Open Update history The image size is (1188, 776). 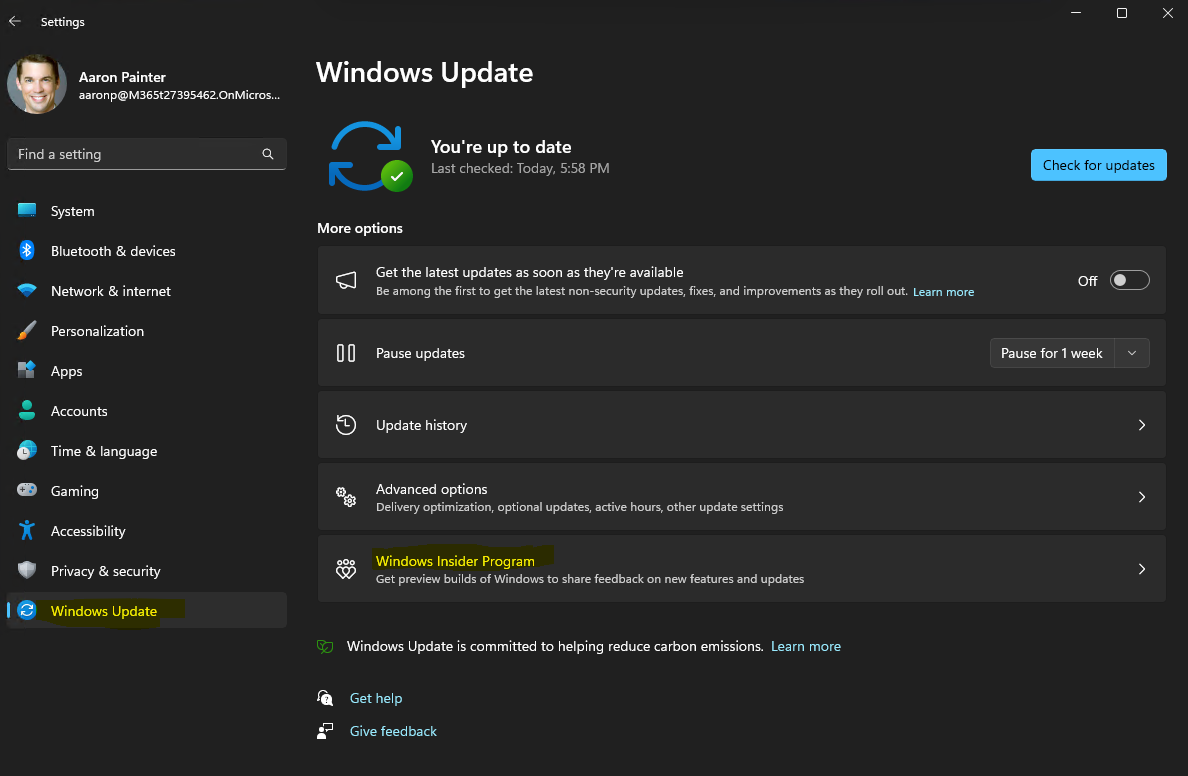(742, 425)
